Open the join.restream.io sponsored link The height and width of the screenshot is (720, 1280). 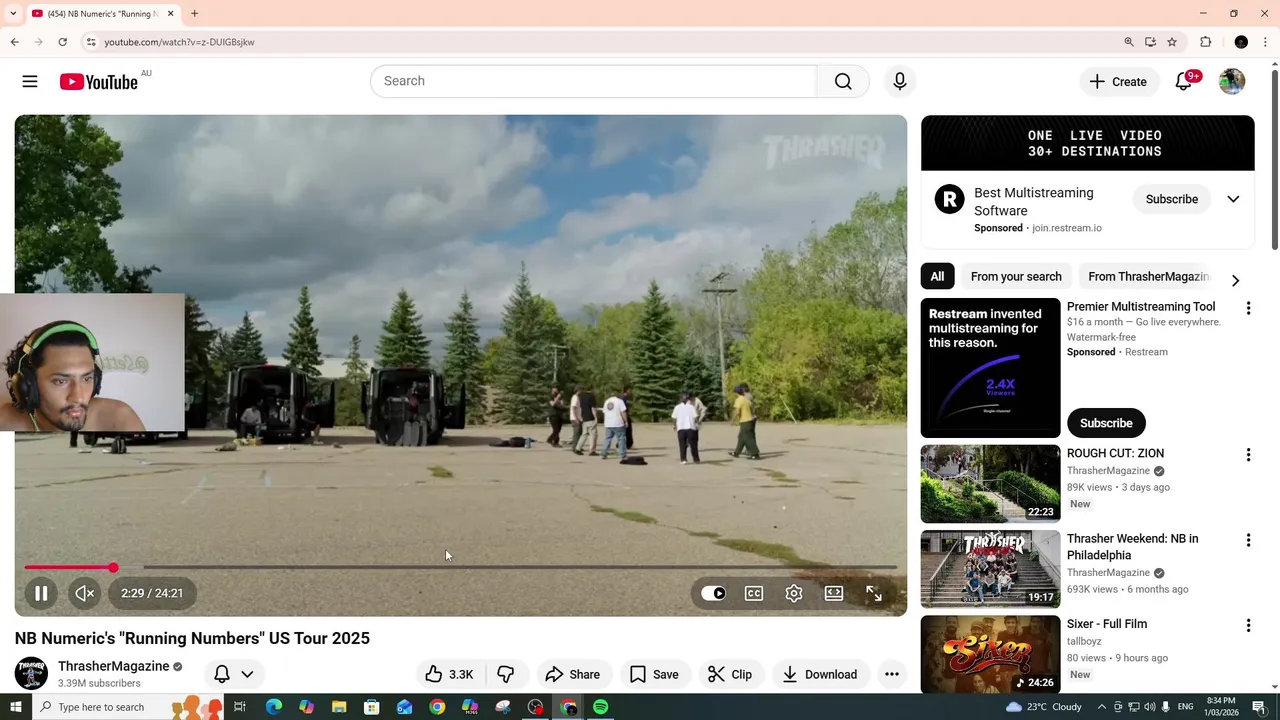pyautogui.click(x=1066, y=228)
